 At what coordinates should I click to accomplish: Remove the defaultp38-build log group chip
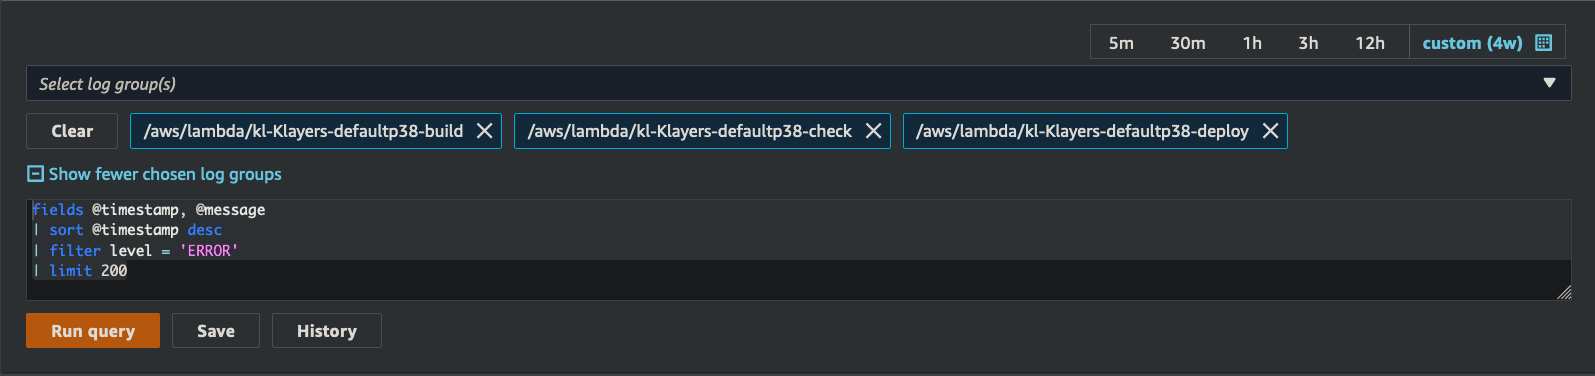pos(484,131)
